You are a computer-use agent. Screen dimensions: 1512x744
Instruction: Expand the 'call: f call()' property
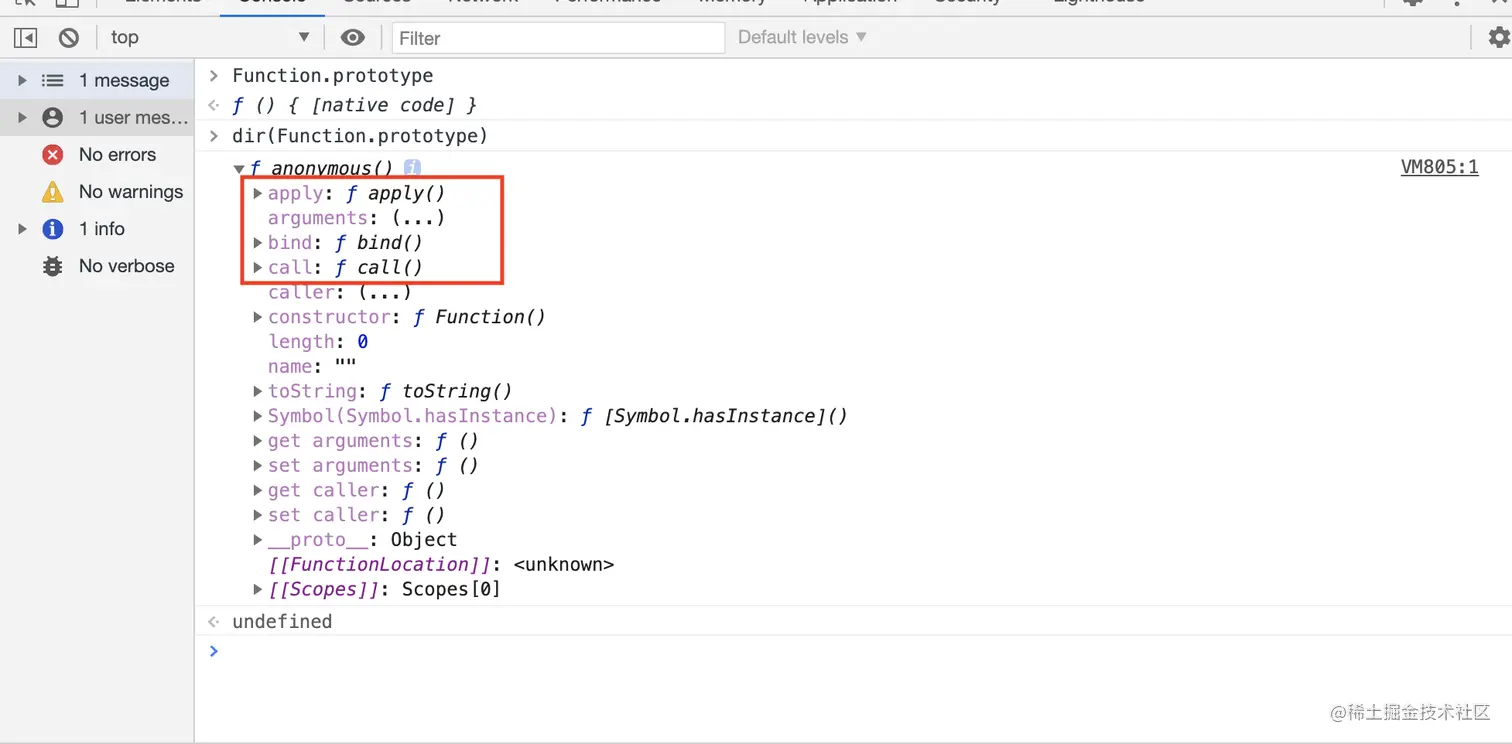258,267
